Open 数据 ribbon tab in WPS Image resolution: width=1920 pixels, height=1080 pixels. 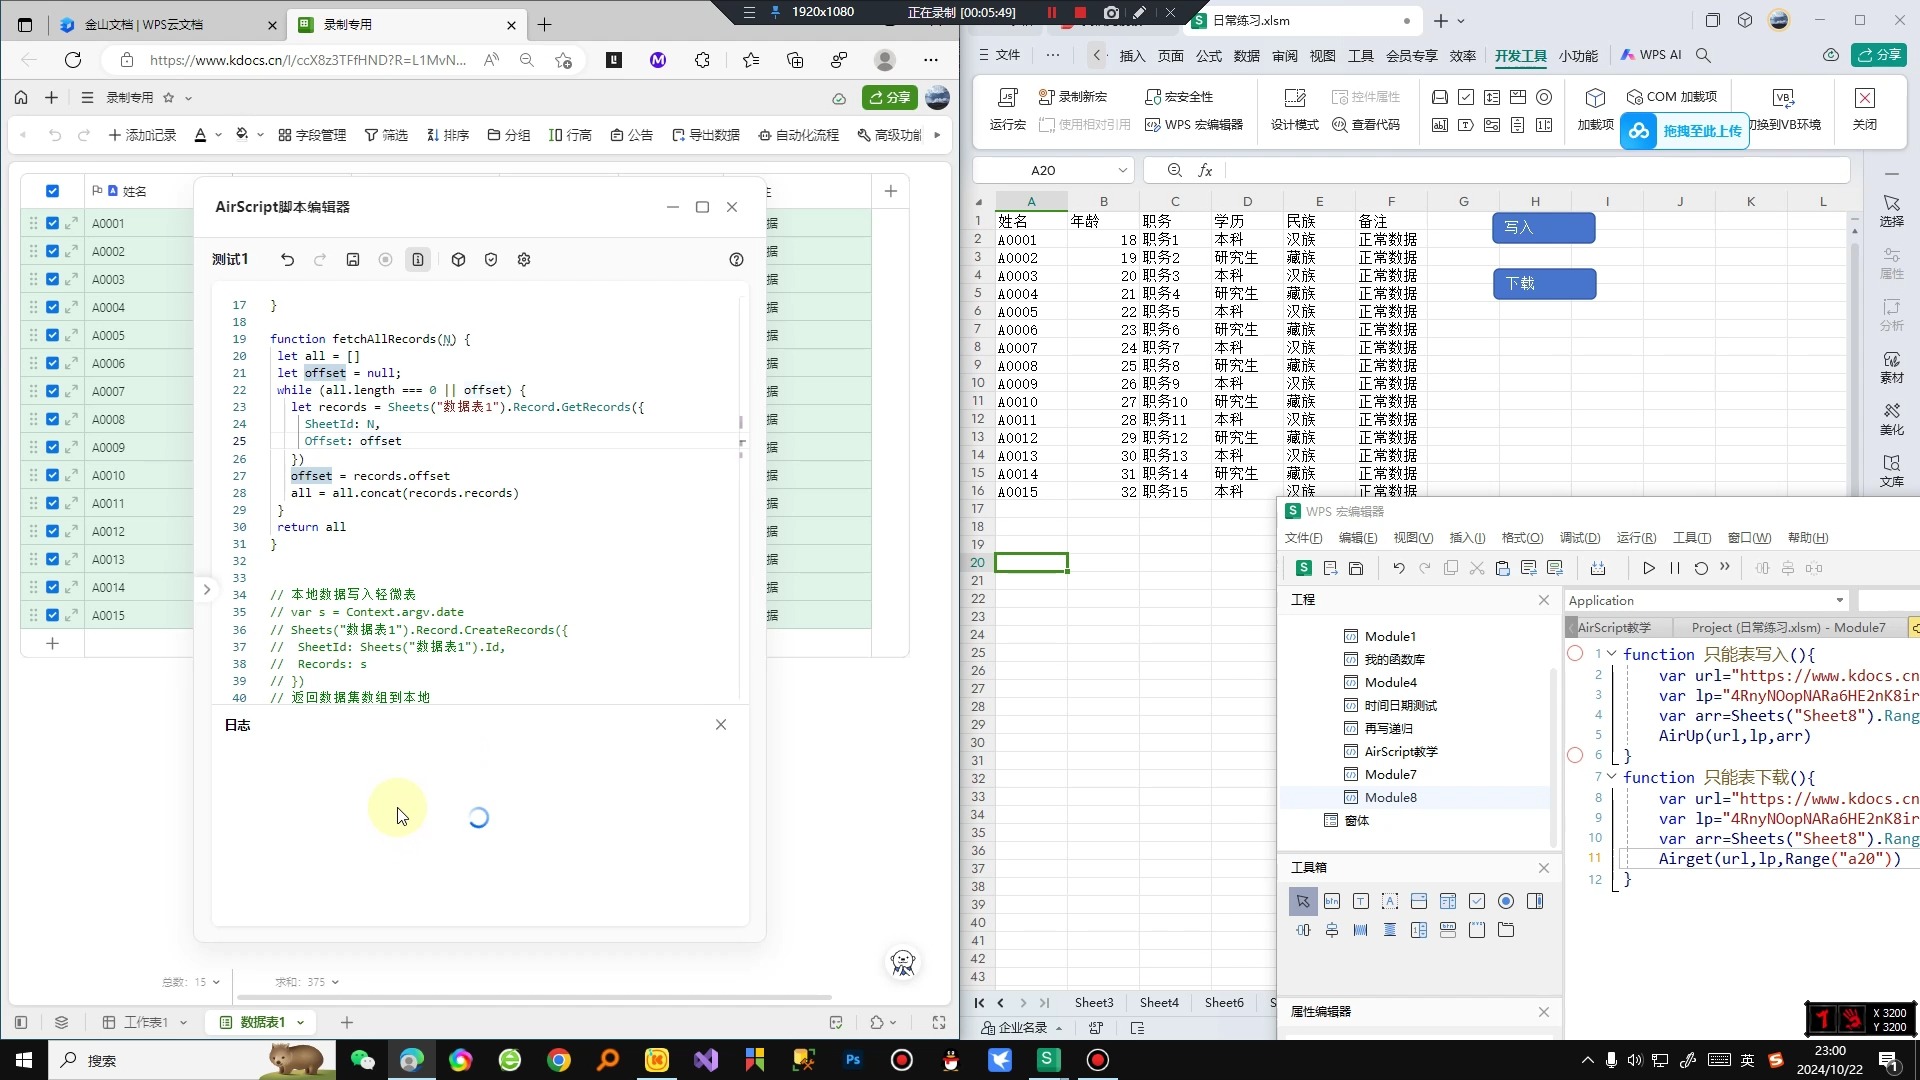pyautogui.click(x=1246, y=56)
